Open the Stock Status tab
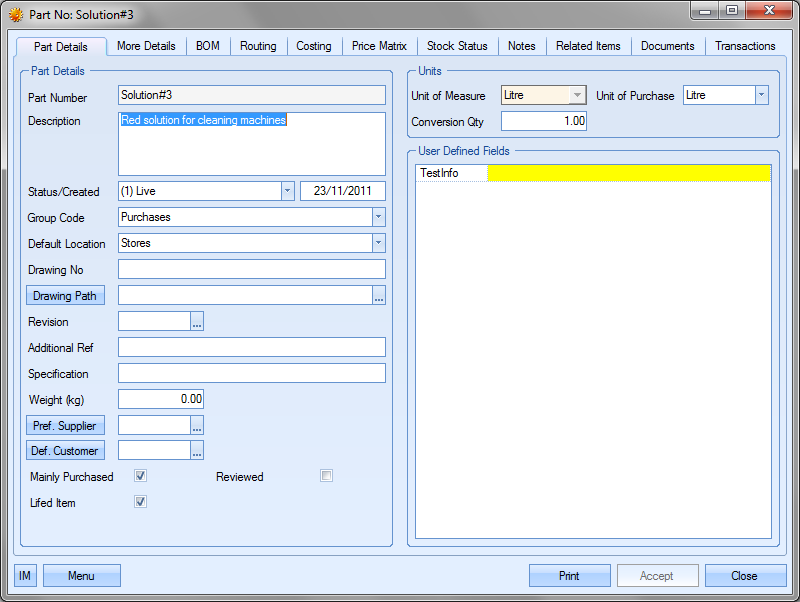The image size is (800, 602). (457, 46)
